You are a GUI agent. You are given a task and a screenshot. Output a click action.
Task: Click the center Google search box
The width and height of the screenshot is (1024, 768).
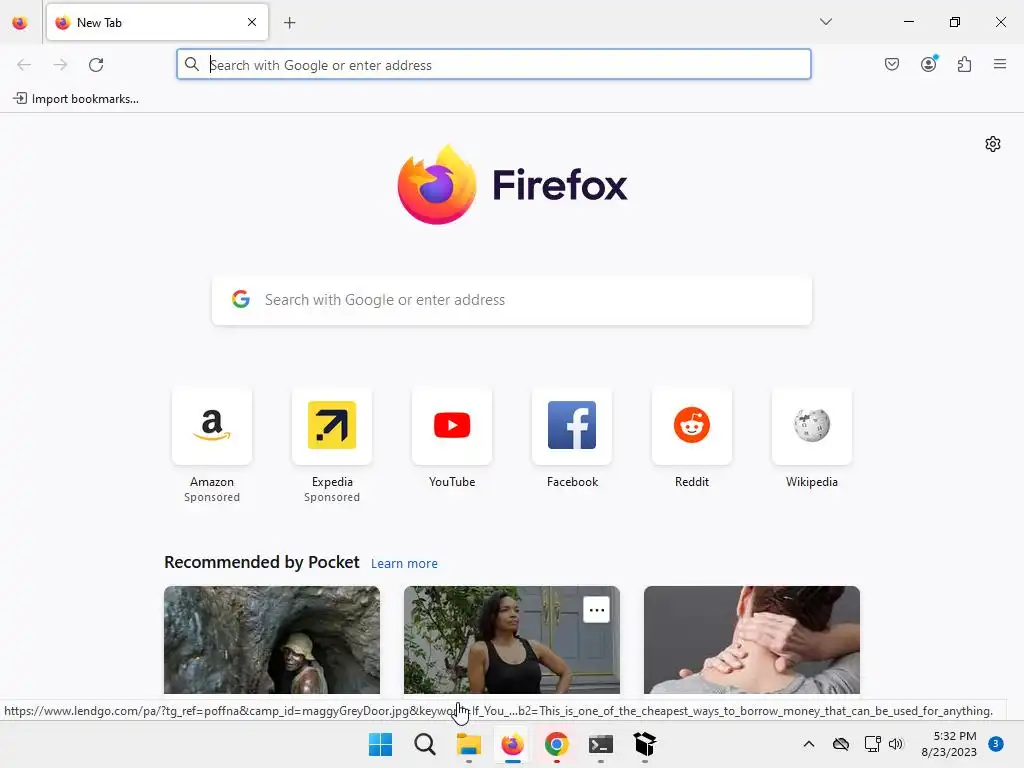tap(512, 300)
